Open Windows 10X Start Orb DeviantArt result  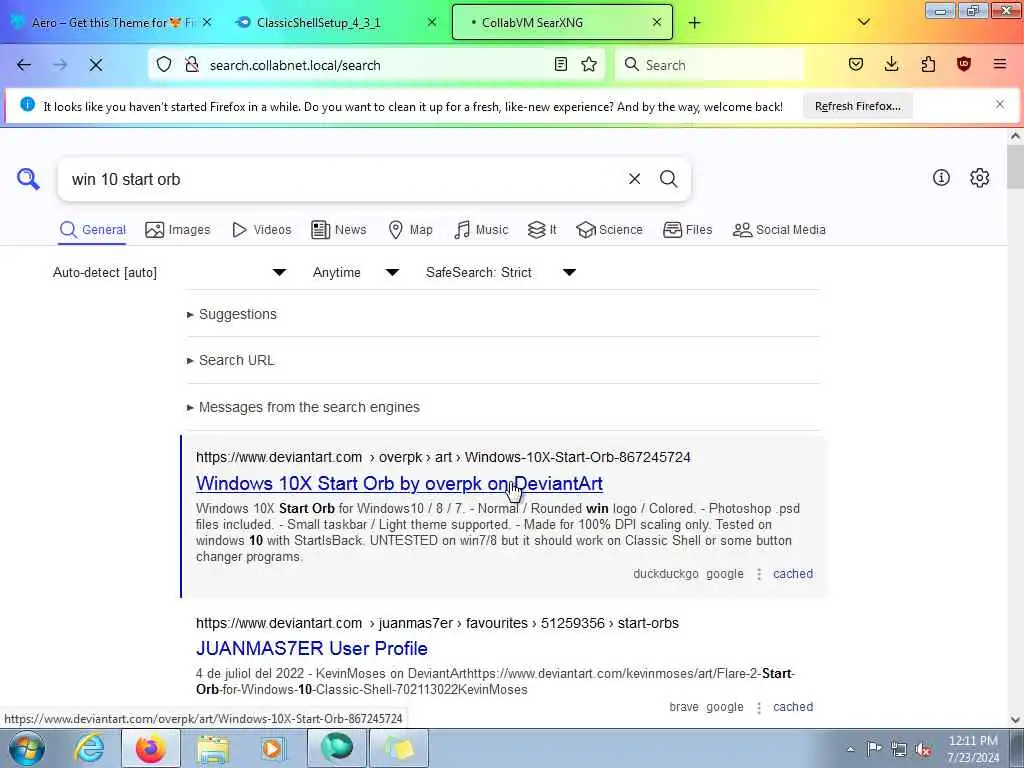(399, 483)
